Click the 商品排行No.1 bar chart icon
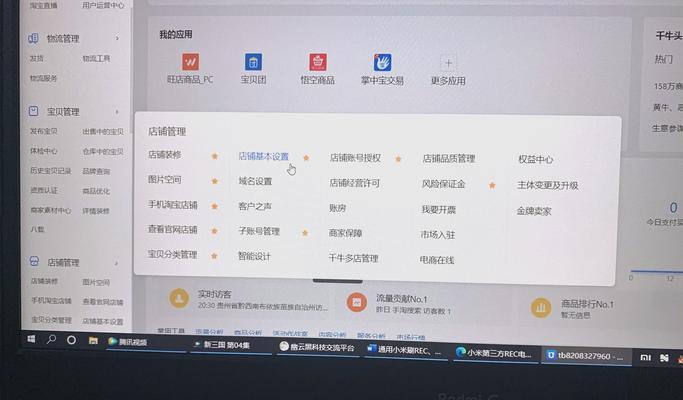This screenshot has width=683, height=400. point(541,308)
